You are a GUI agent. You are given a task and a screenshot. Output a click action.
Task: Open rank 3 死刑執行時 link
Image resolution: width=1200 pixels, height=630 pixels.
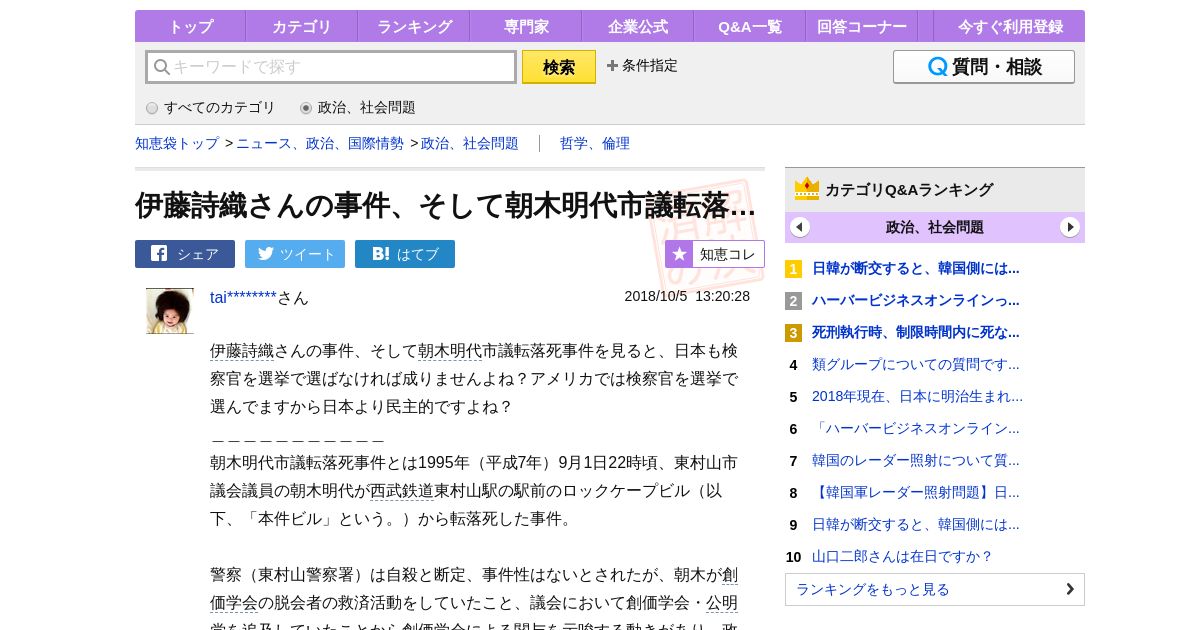916,332
